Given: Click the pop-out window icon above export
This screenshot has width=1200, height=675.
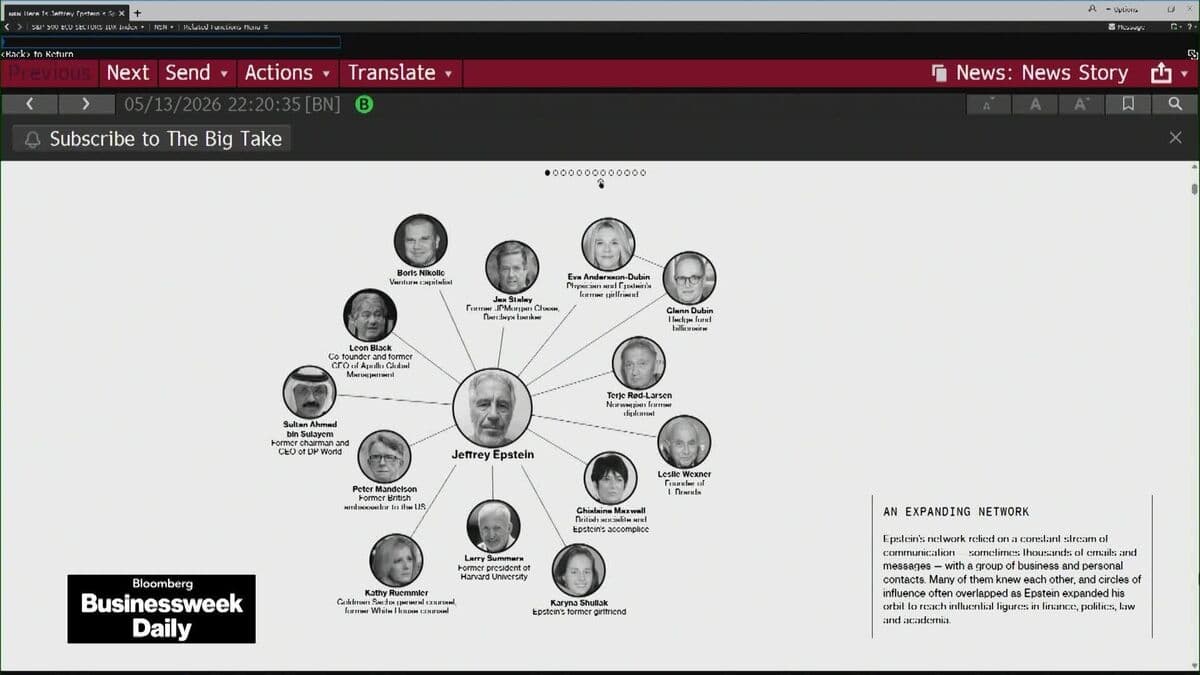Looking at the screenshot, I should [x=1192, y=54].
